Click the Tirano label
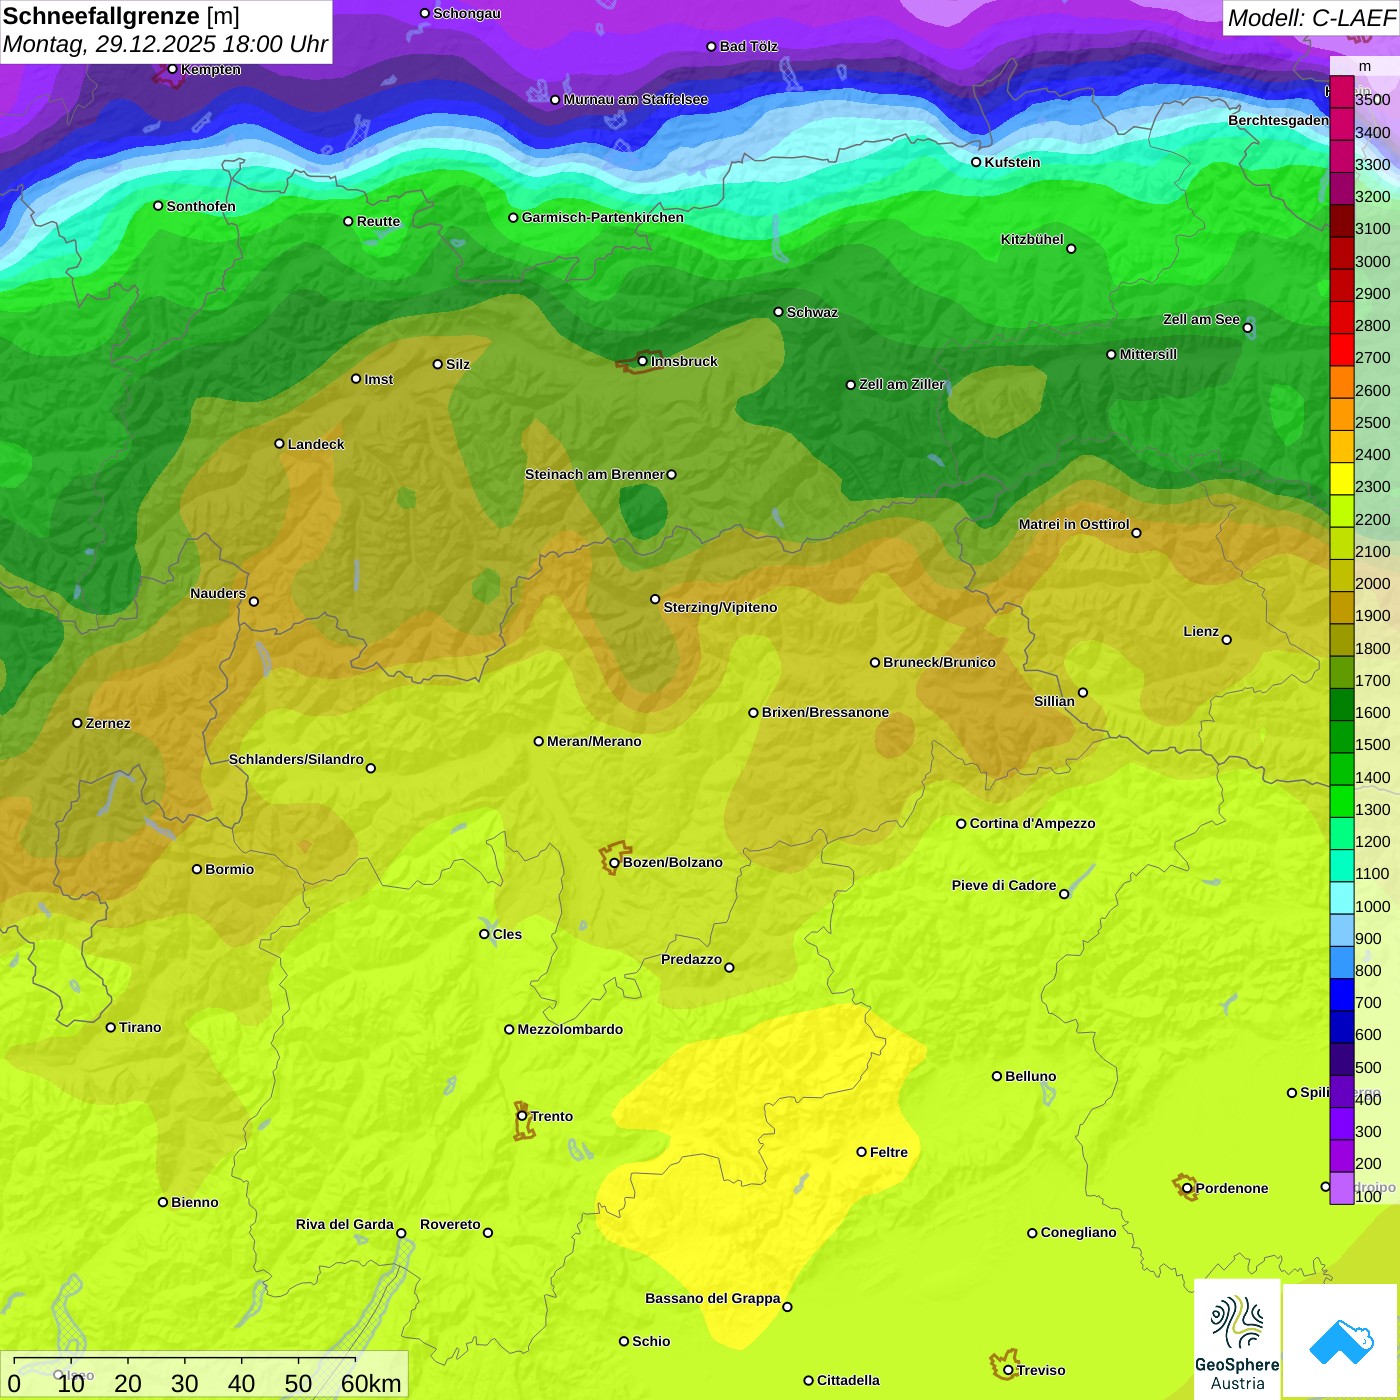Image resolution: width=1400 pixels, height=1400 pixels. tap(140, 1027)
